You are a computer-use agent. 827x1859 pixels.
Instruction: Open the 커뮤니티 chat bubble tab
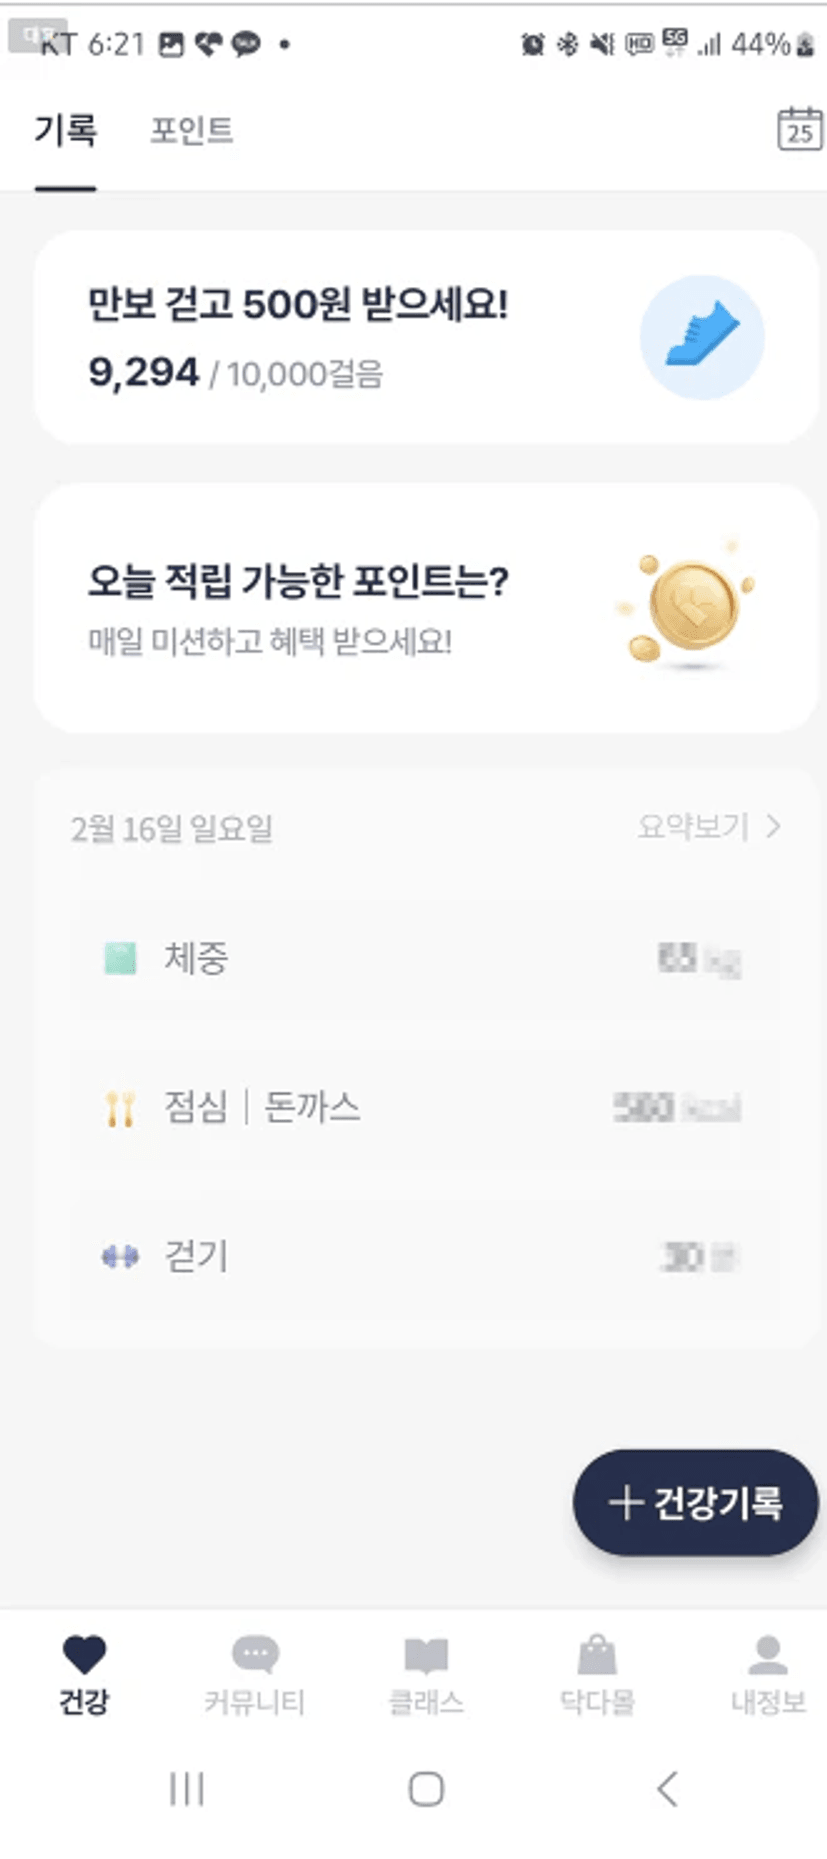pyautogui.click(x=254, y=1674)
